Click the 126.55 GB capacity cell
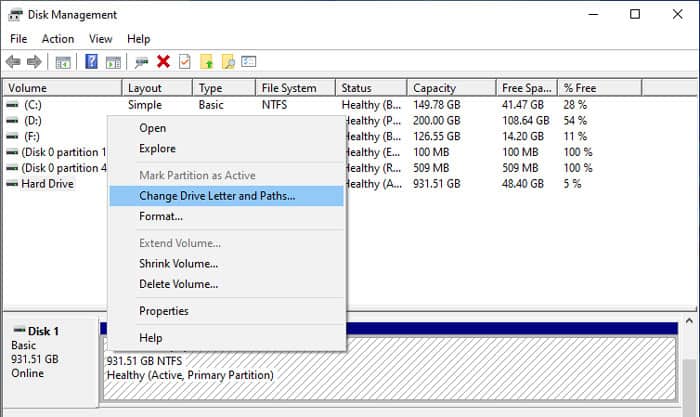 [437, 136]
